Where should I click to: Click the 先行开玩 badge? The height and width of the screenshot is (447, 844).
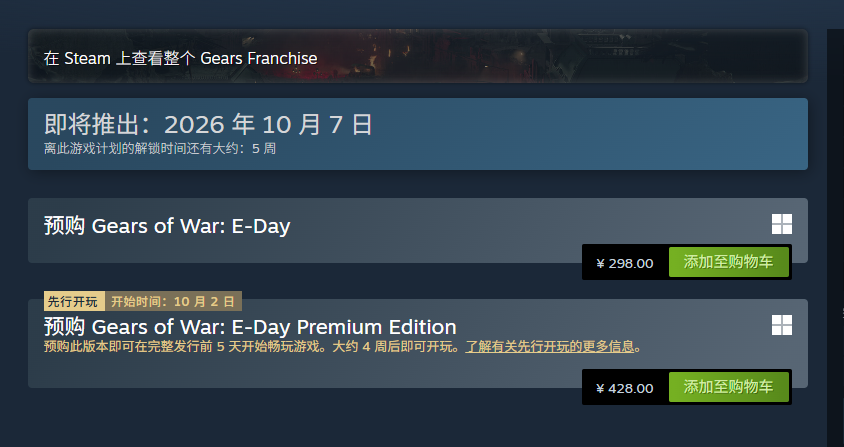coord(74,301)
